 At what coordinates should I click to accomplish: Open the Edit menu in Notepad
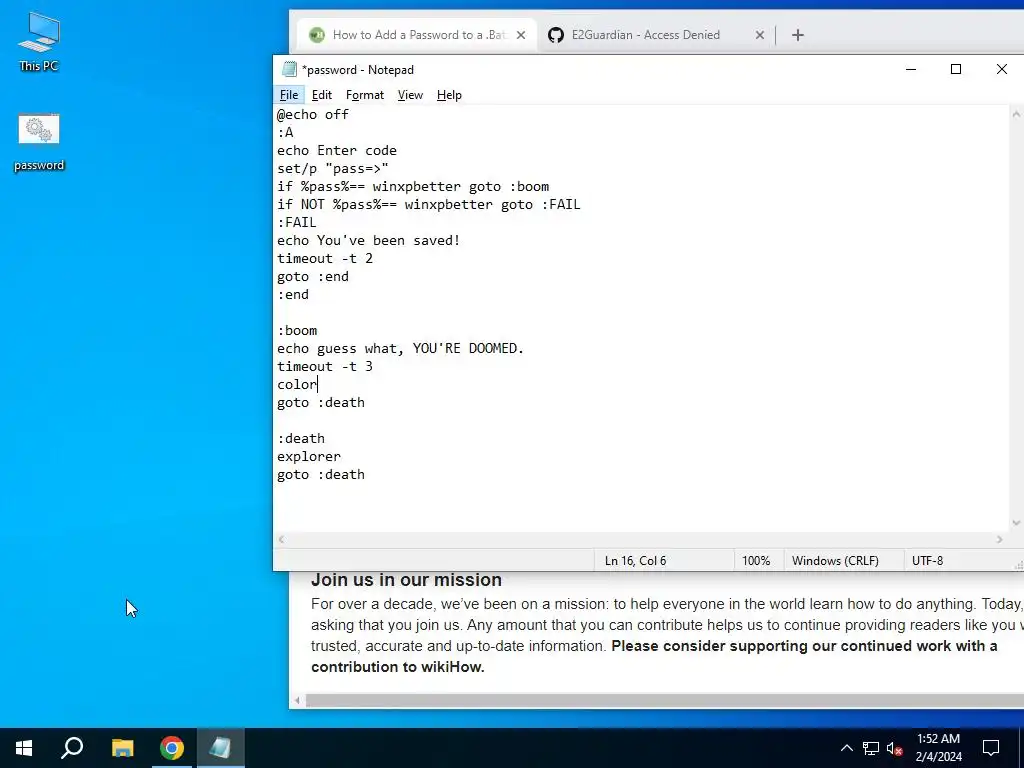[x=321, y=95]
